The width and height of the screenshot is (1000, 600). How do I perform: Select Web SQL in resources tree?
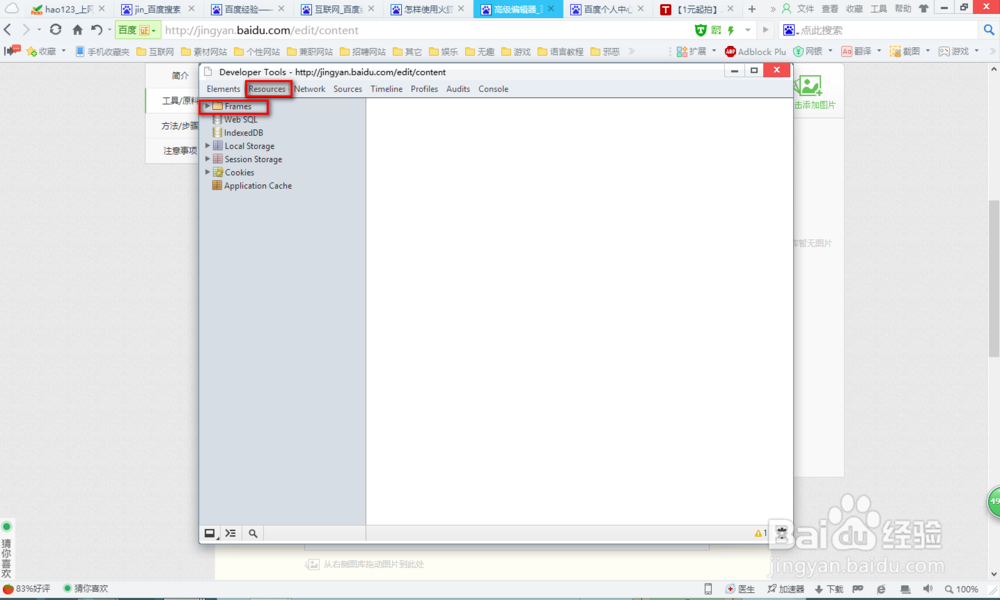(x=235, y=119)
